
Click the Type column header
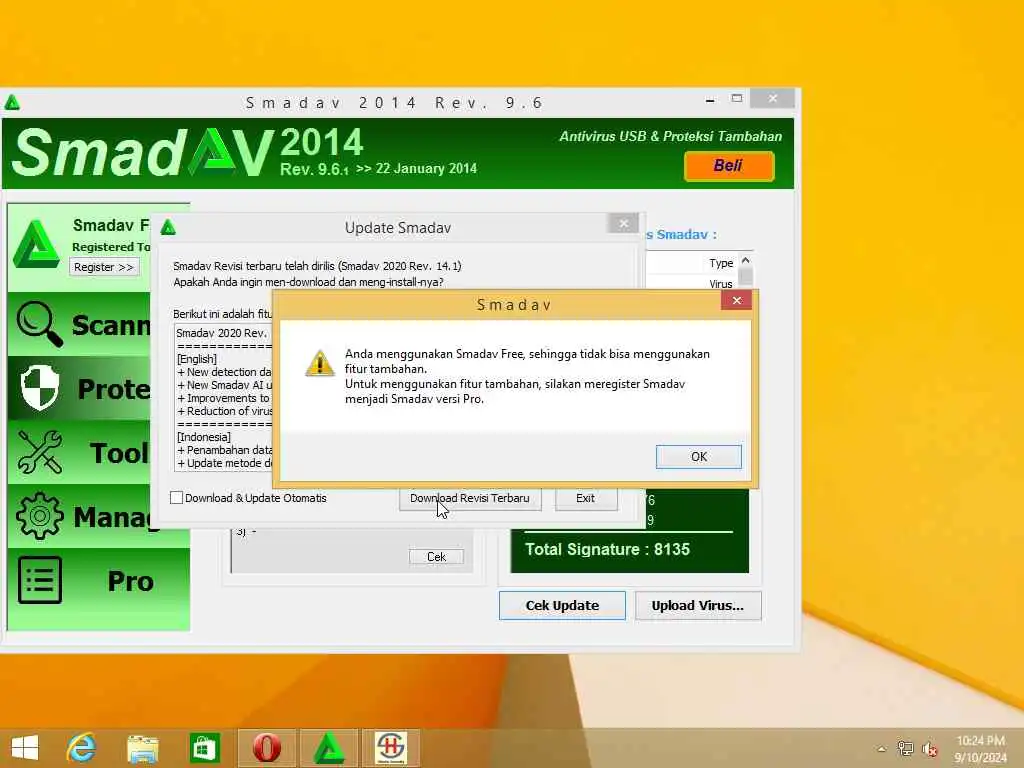(721, 263)
